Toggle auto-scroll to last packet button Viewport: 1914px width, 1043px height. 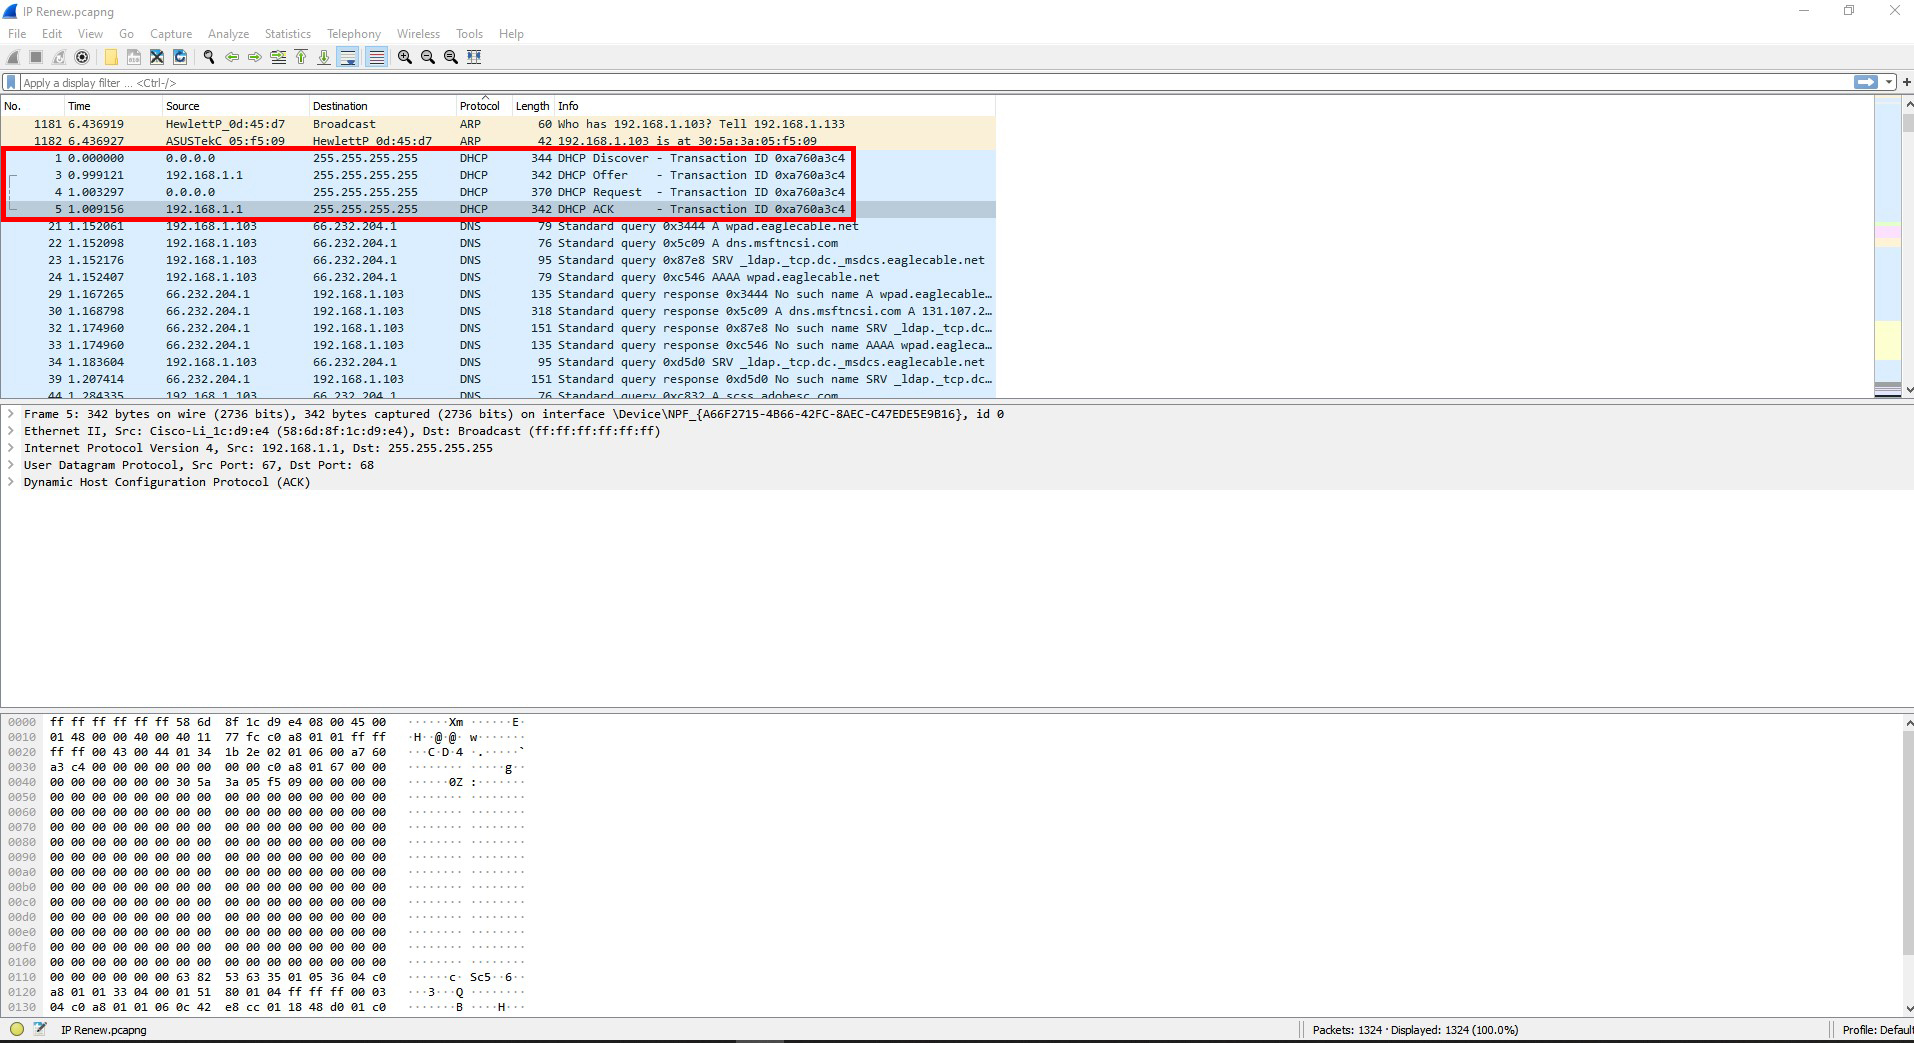(x=348, y=57)
